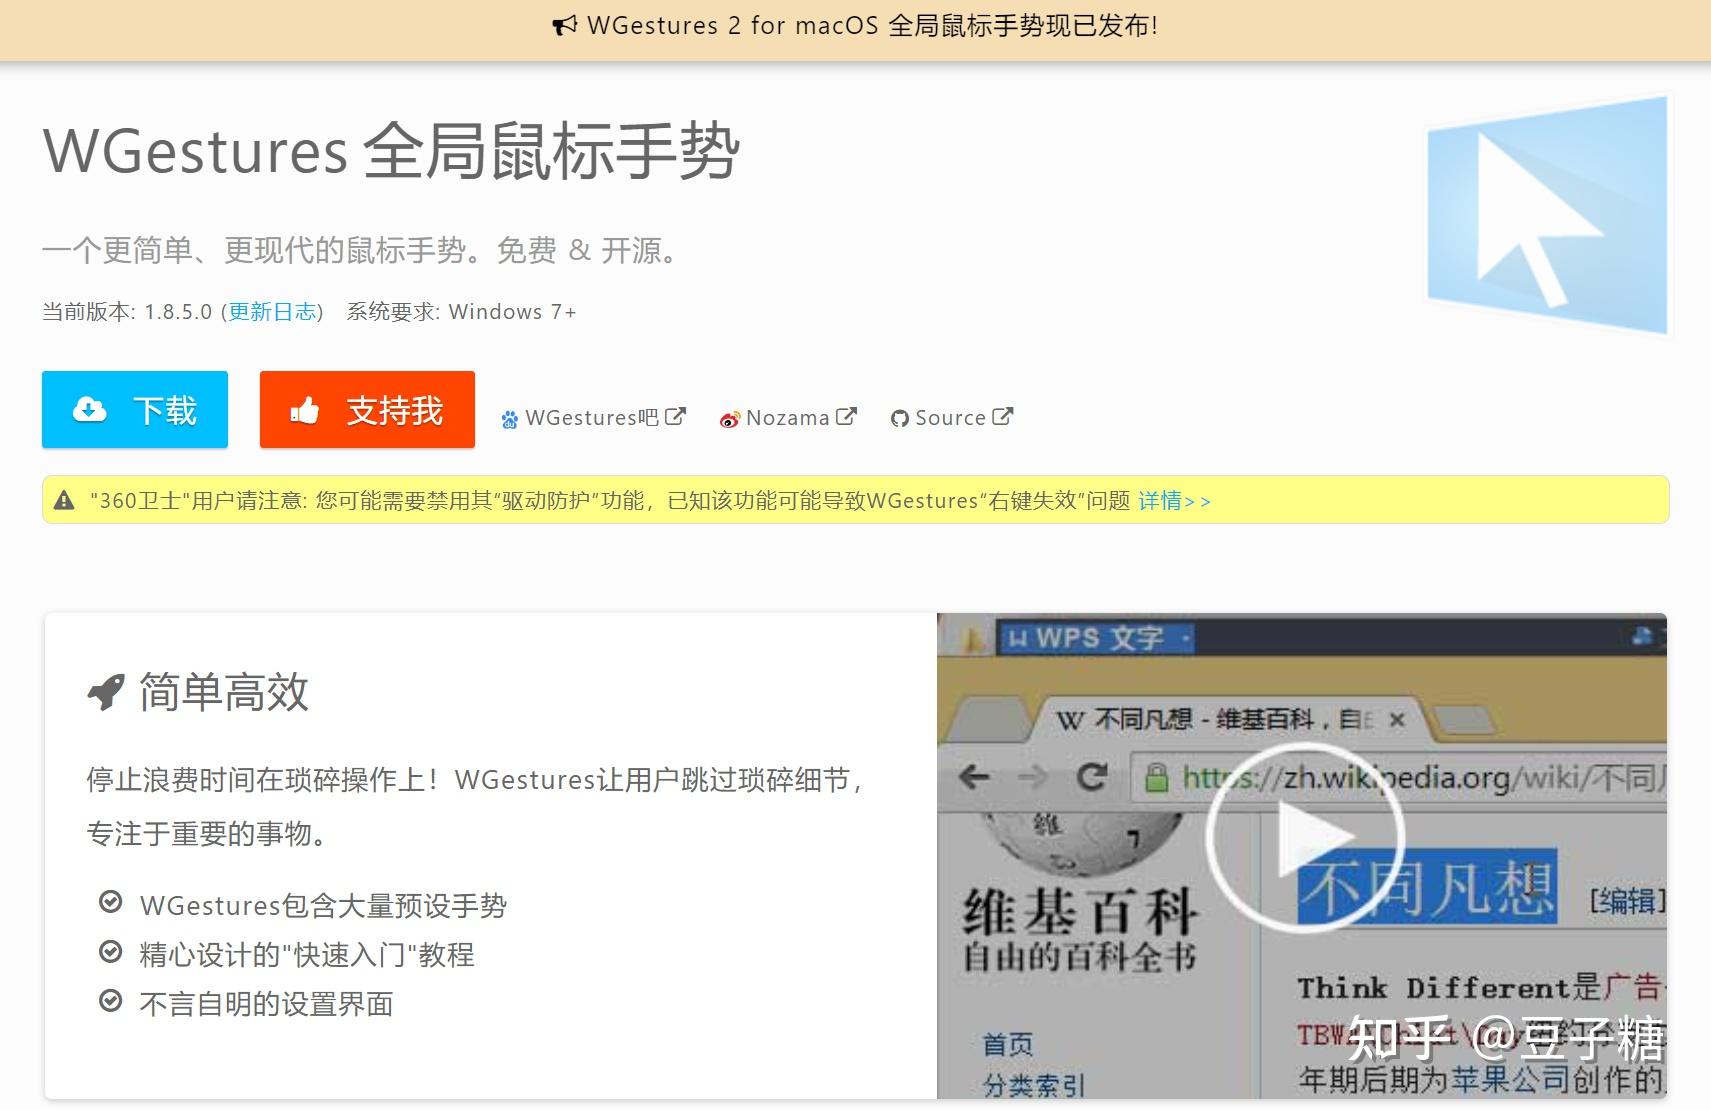Play the demo video
Viewport: 1711px width, 1110px height.
click(x=1302, y=838)
